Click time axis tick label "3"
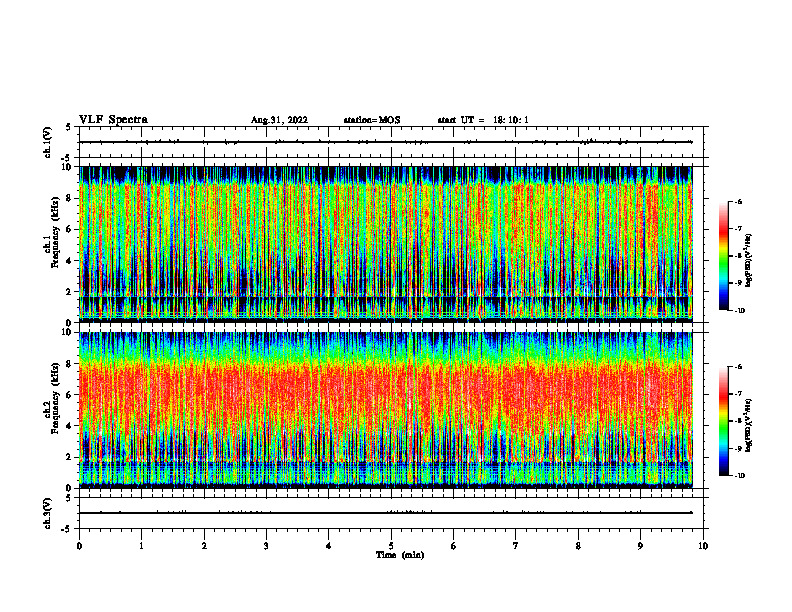This screenshot has height=612, width=792. click(x=267, y=546)
